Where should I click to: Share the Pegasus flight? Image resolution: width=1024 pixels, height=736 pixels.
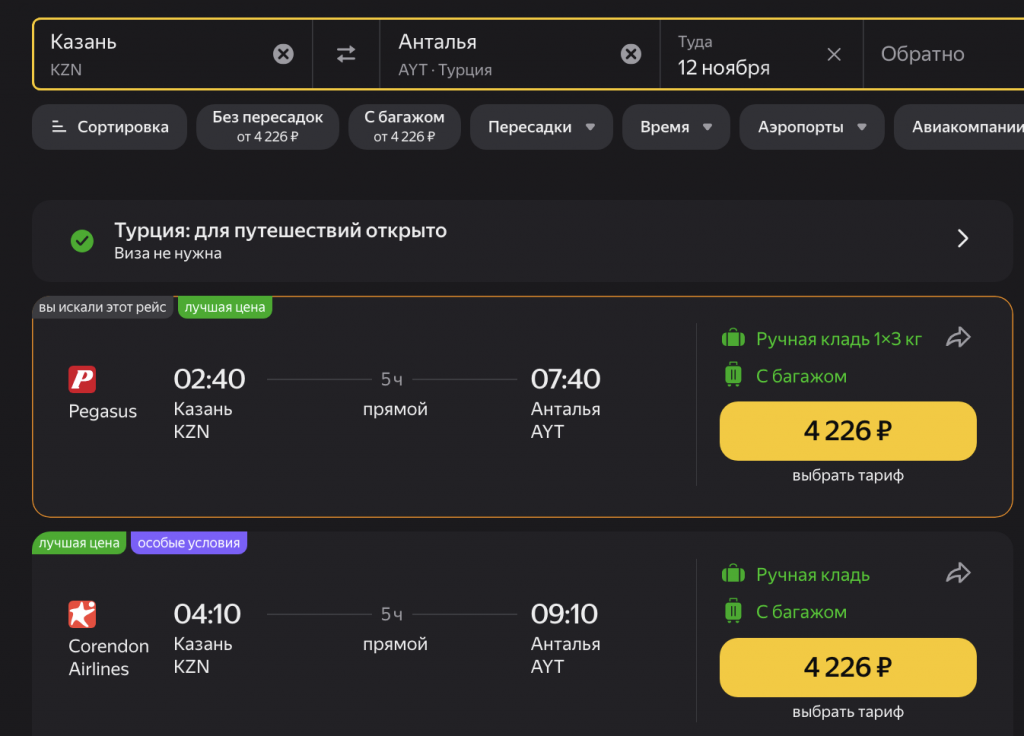[958, 338]
